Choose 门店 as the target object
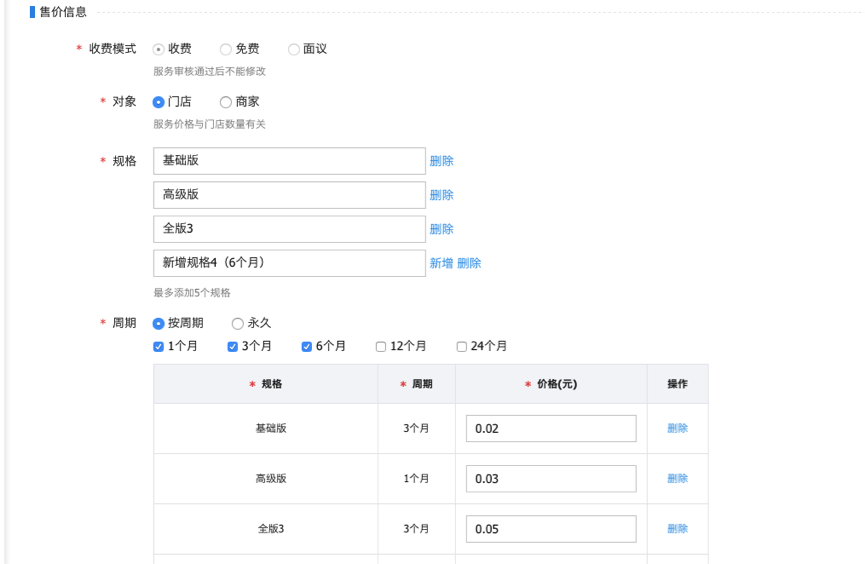Screen dimensions: 865x564 coord(158,102)
